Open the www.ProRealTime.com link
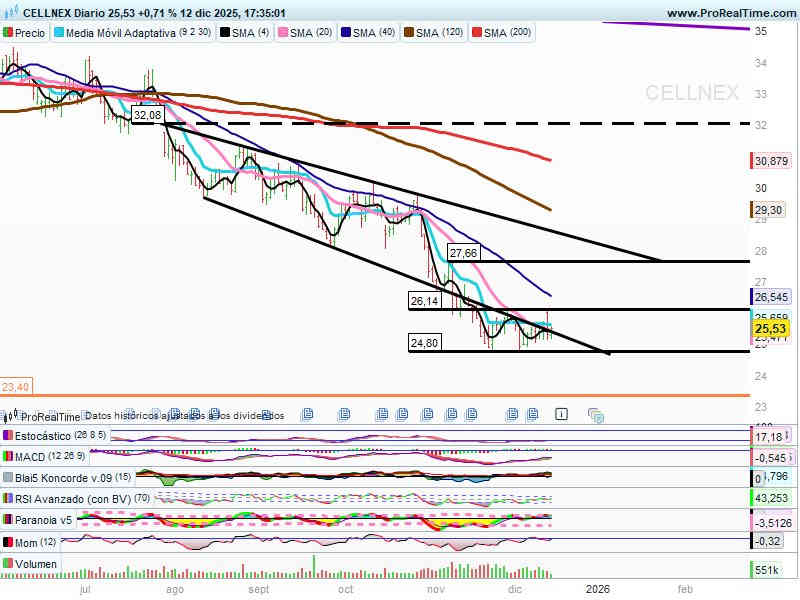This screenshot has height=600, width=800. [730, 13]
